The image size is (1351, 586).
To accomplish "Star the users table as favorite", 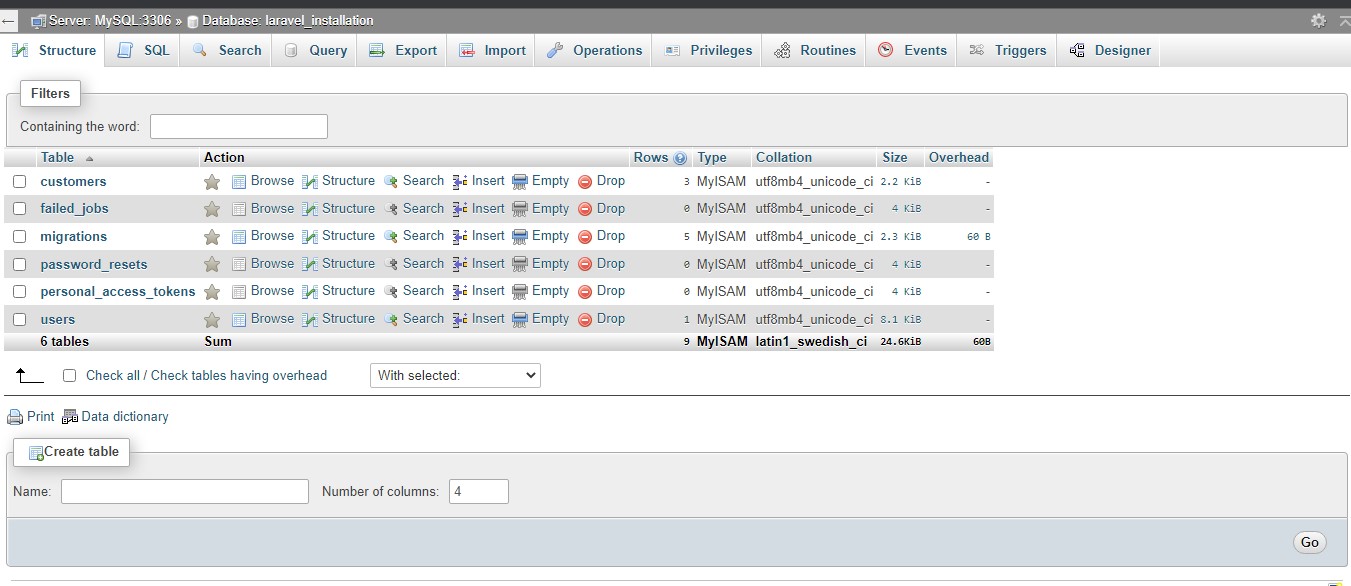I will pyautogui.click(x=212, y=320).
